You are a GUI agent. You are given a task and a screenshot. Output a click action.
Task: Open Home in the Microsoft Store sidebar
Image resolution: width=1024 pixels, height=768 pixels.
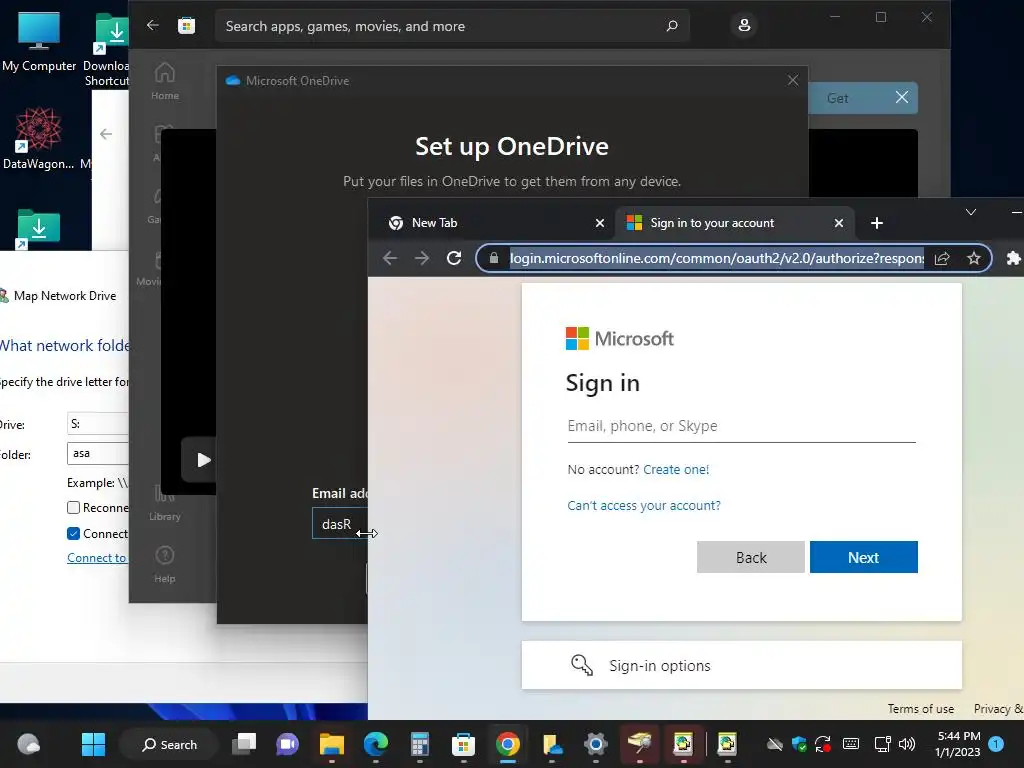165,80
